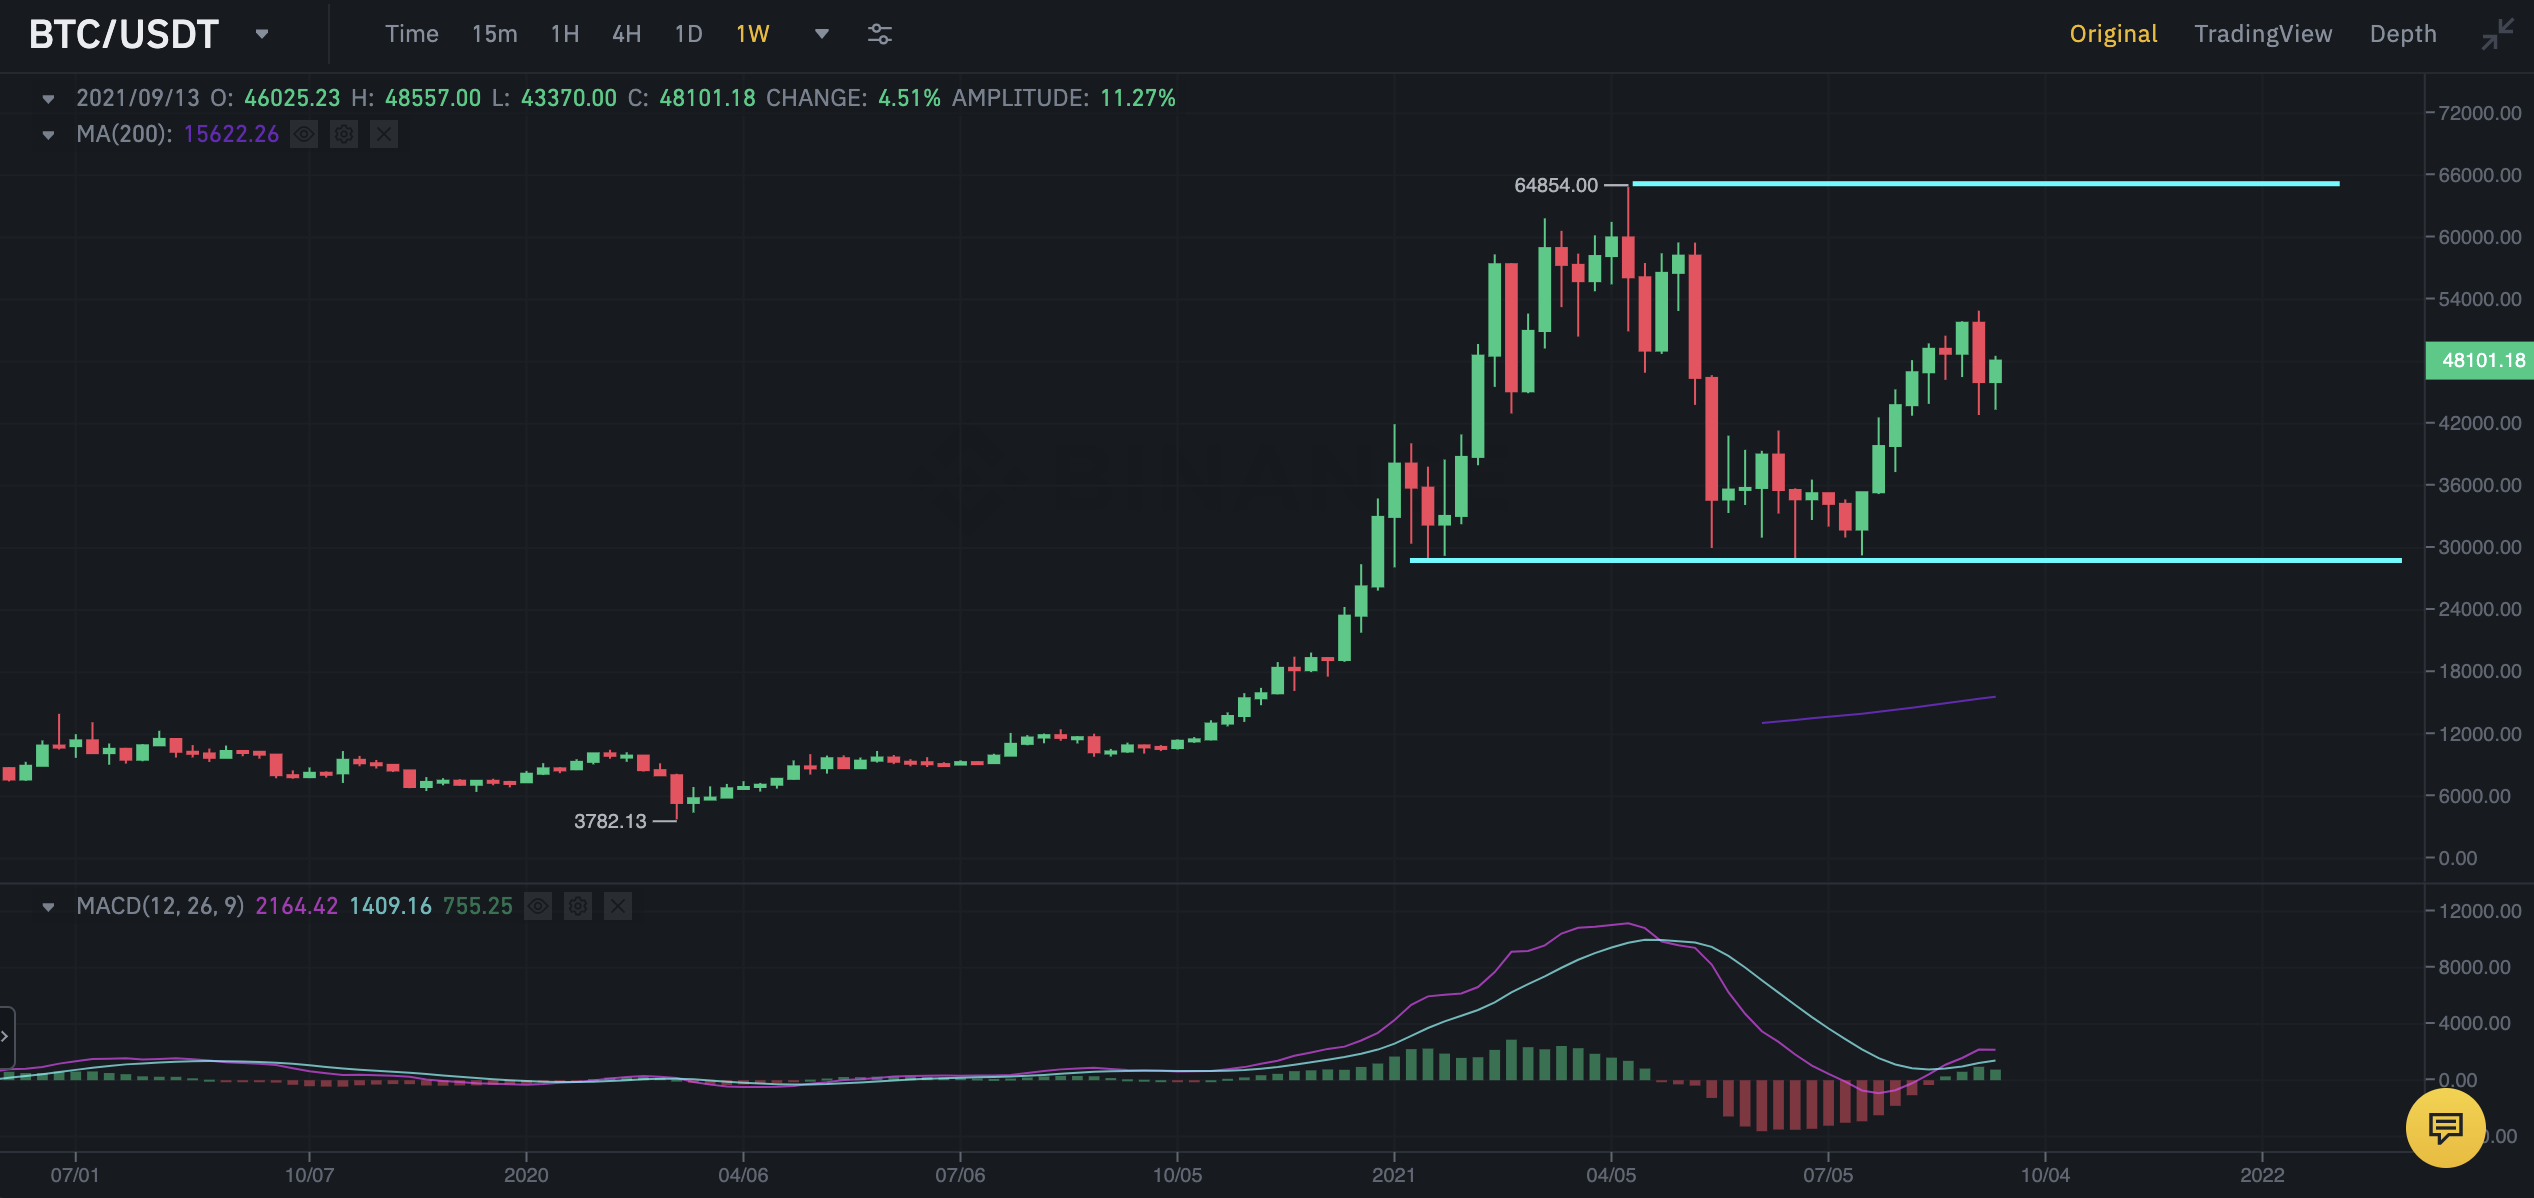Select the 4H timeframe
Image resolution: width=2534 pixels, height=1198 pixels.
tap(626, 34)
